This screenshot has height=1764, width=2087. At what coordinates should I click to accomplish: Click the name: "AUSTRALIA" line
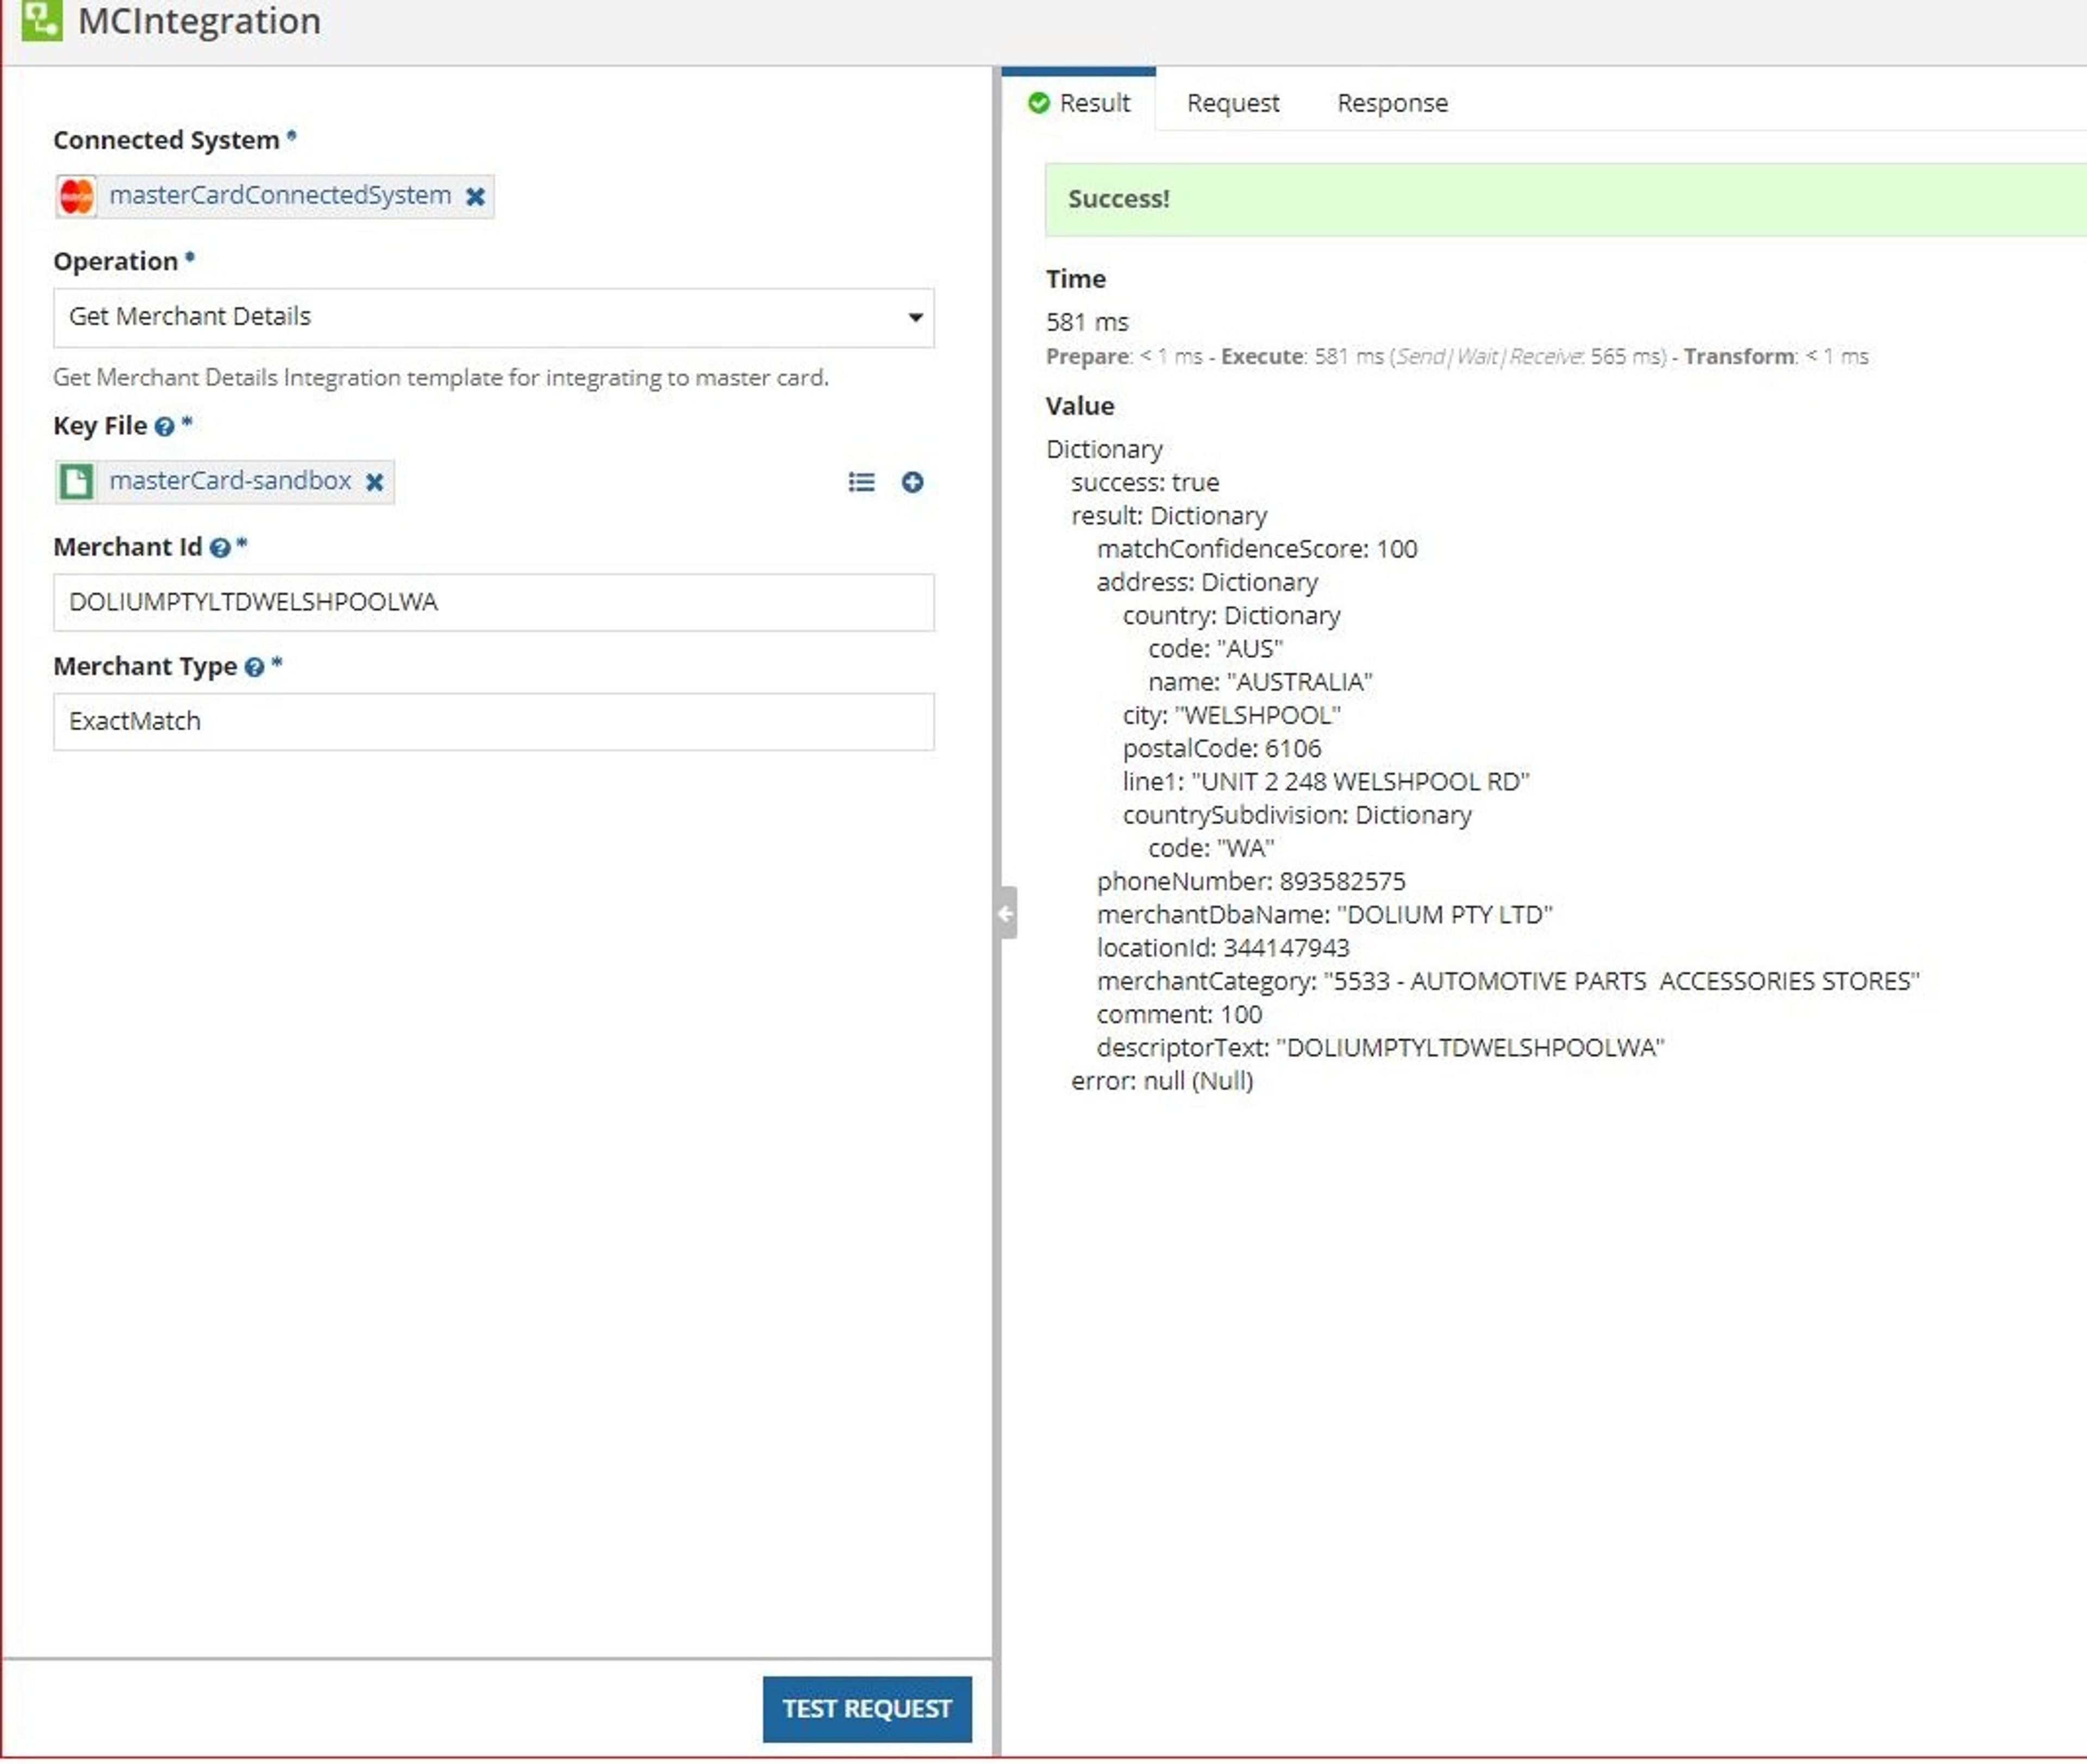coord(1260,682)
